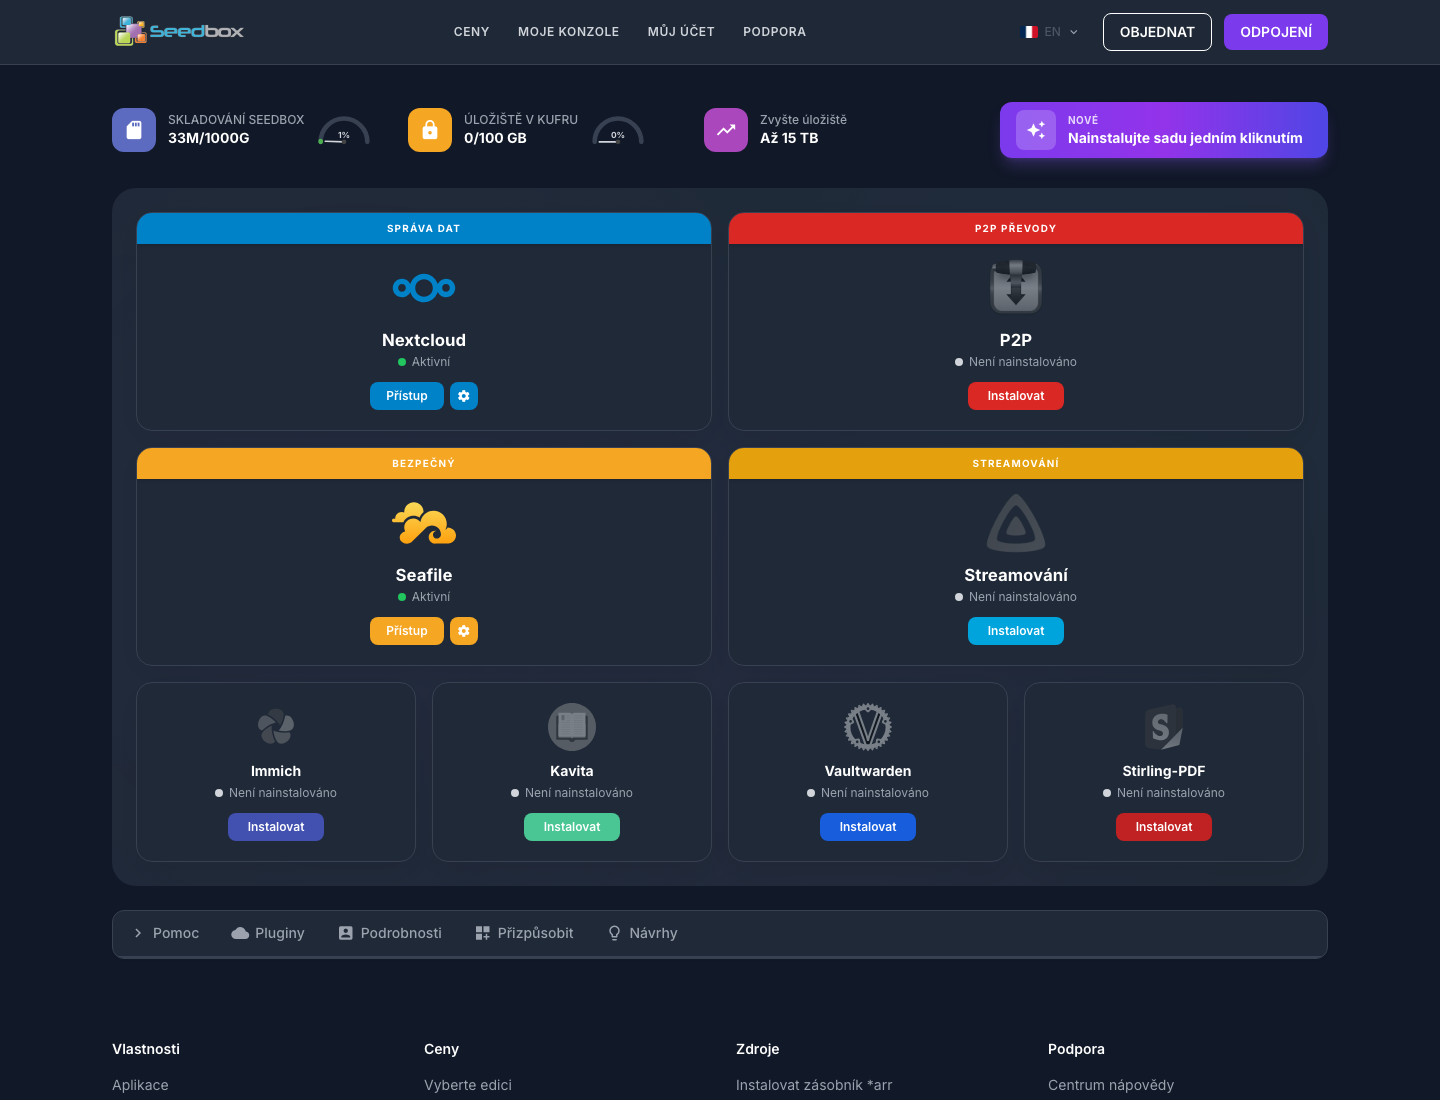Click the Kavita book icon
Viewport: 1440px width, 1100px height.
572,727
